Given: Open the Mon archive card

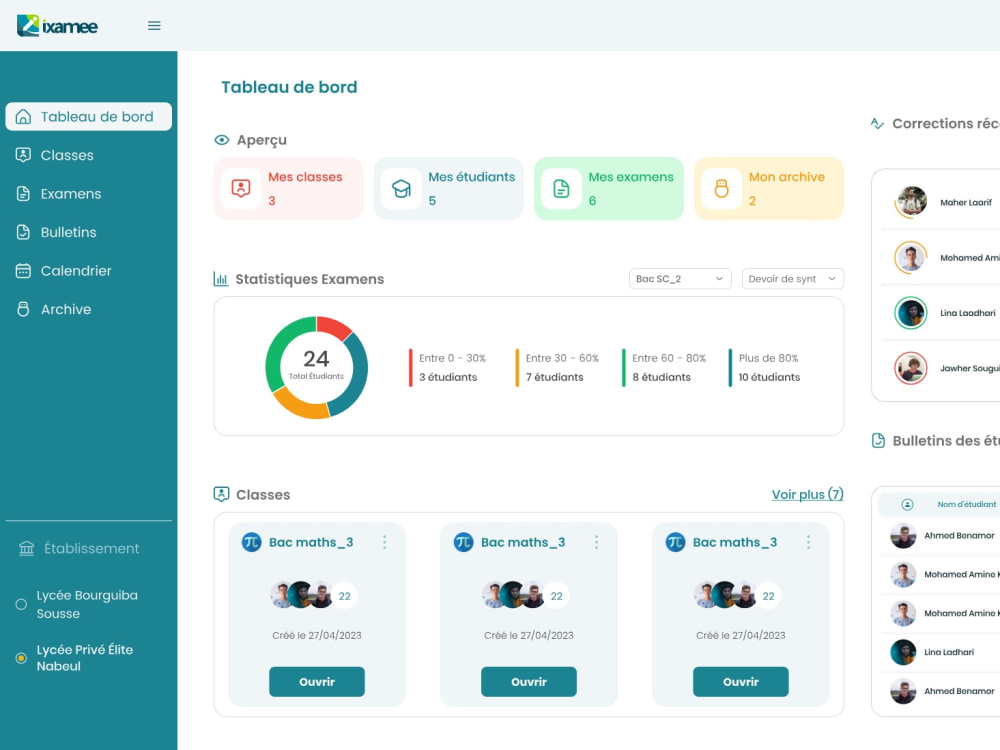Looking at the screenshot, I should pos(768,189).
